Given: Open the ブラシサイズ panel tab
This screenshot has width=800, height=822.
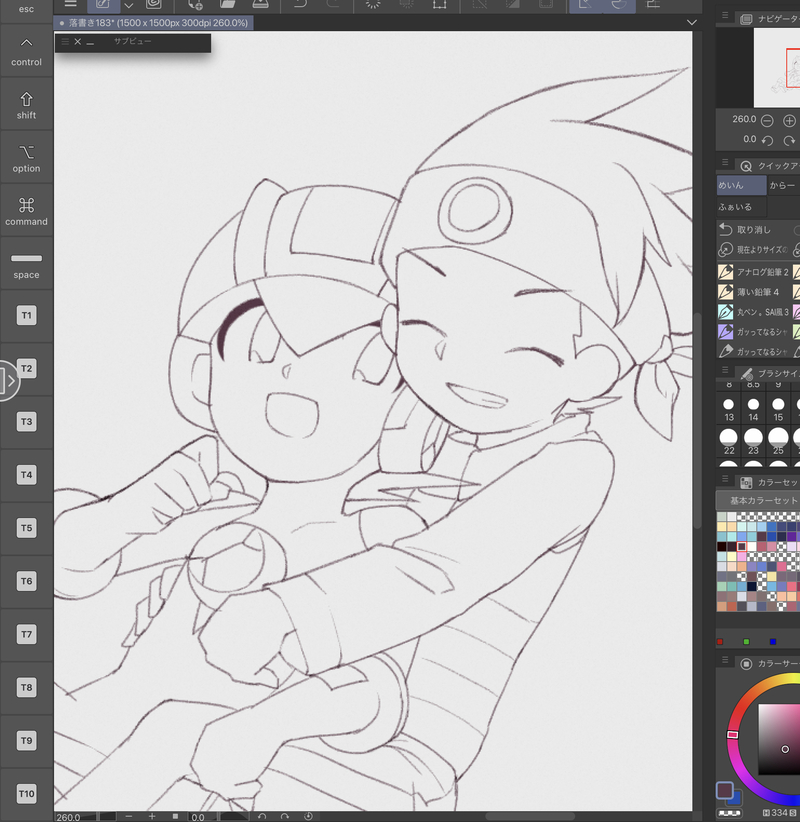Looking at the screenshot, I should (770, 373).
